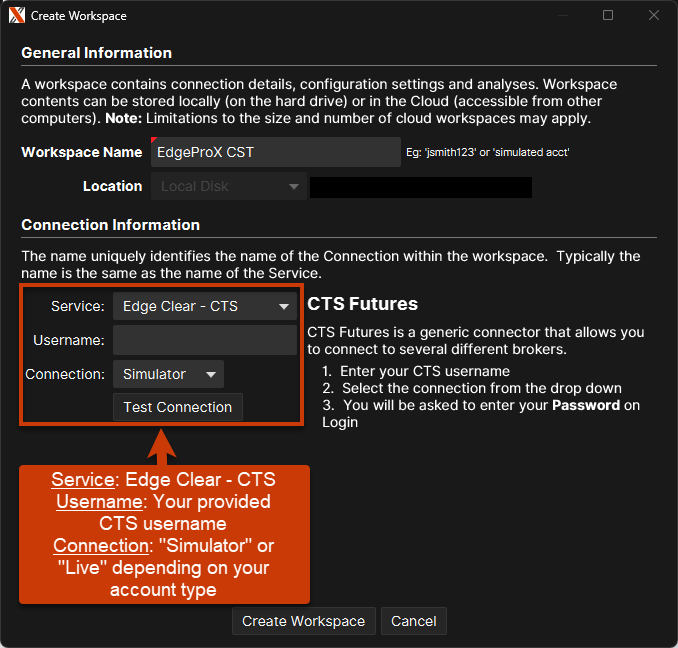Click the Workspace Name field containing EdgeProX CST
This screenshot has width=678, height=648.
tap(276, 153)
